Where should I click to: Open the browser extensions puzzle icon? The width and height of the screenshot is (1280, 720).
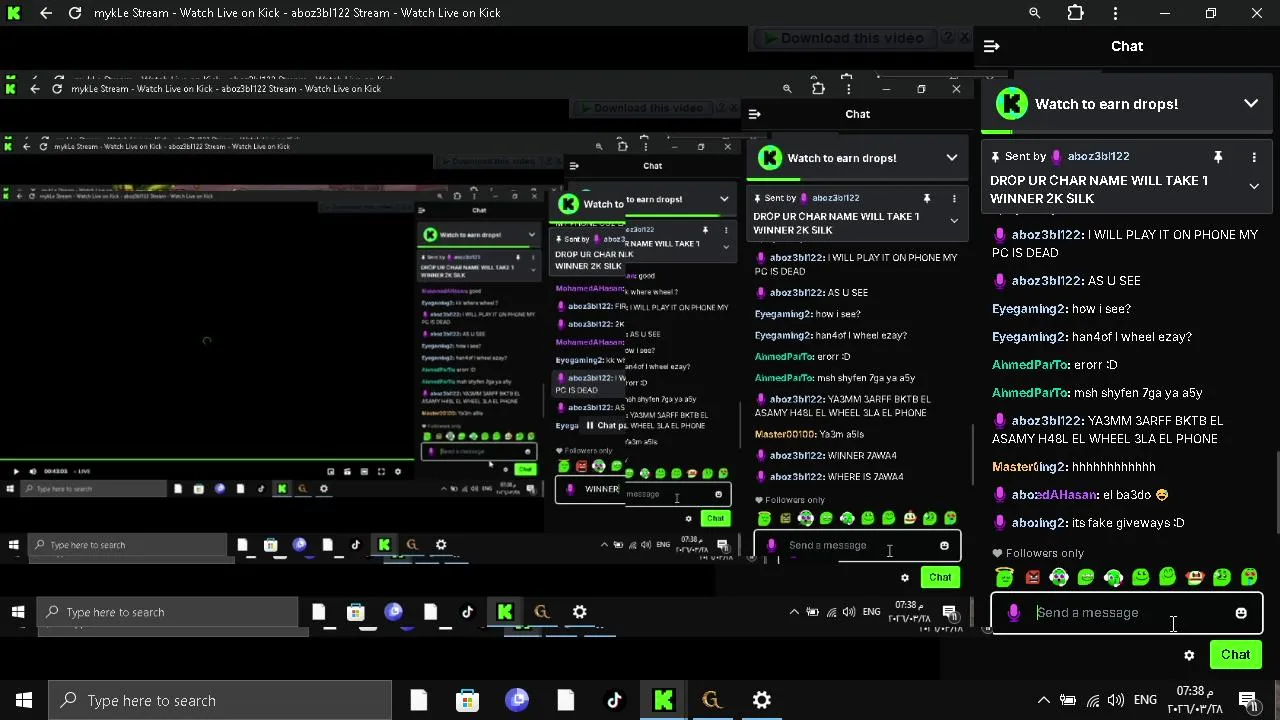coord(1075,13)
